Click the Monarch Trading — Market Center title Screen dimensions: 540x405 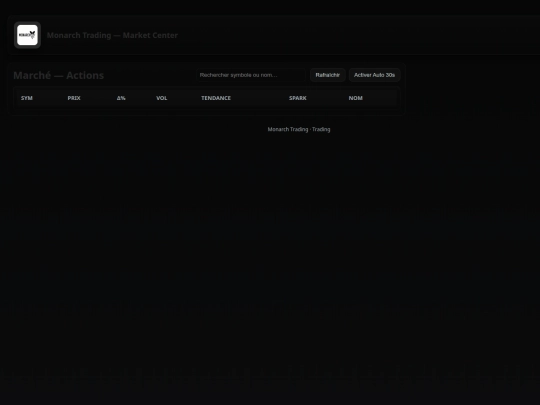click(112, 35)
